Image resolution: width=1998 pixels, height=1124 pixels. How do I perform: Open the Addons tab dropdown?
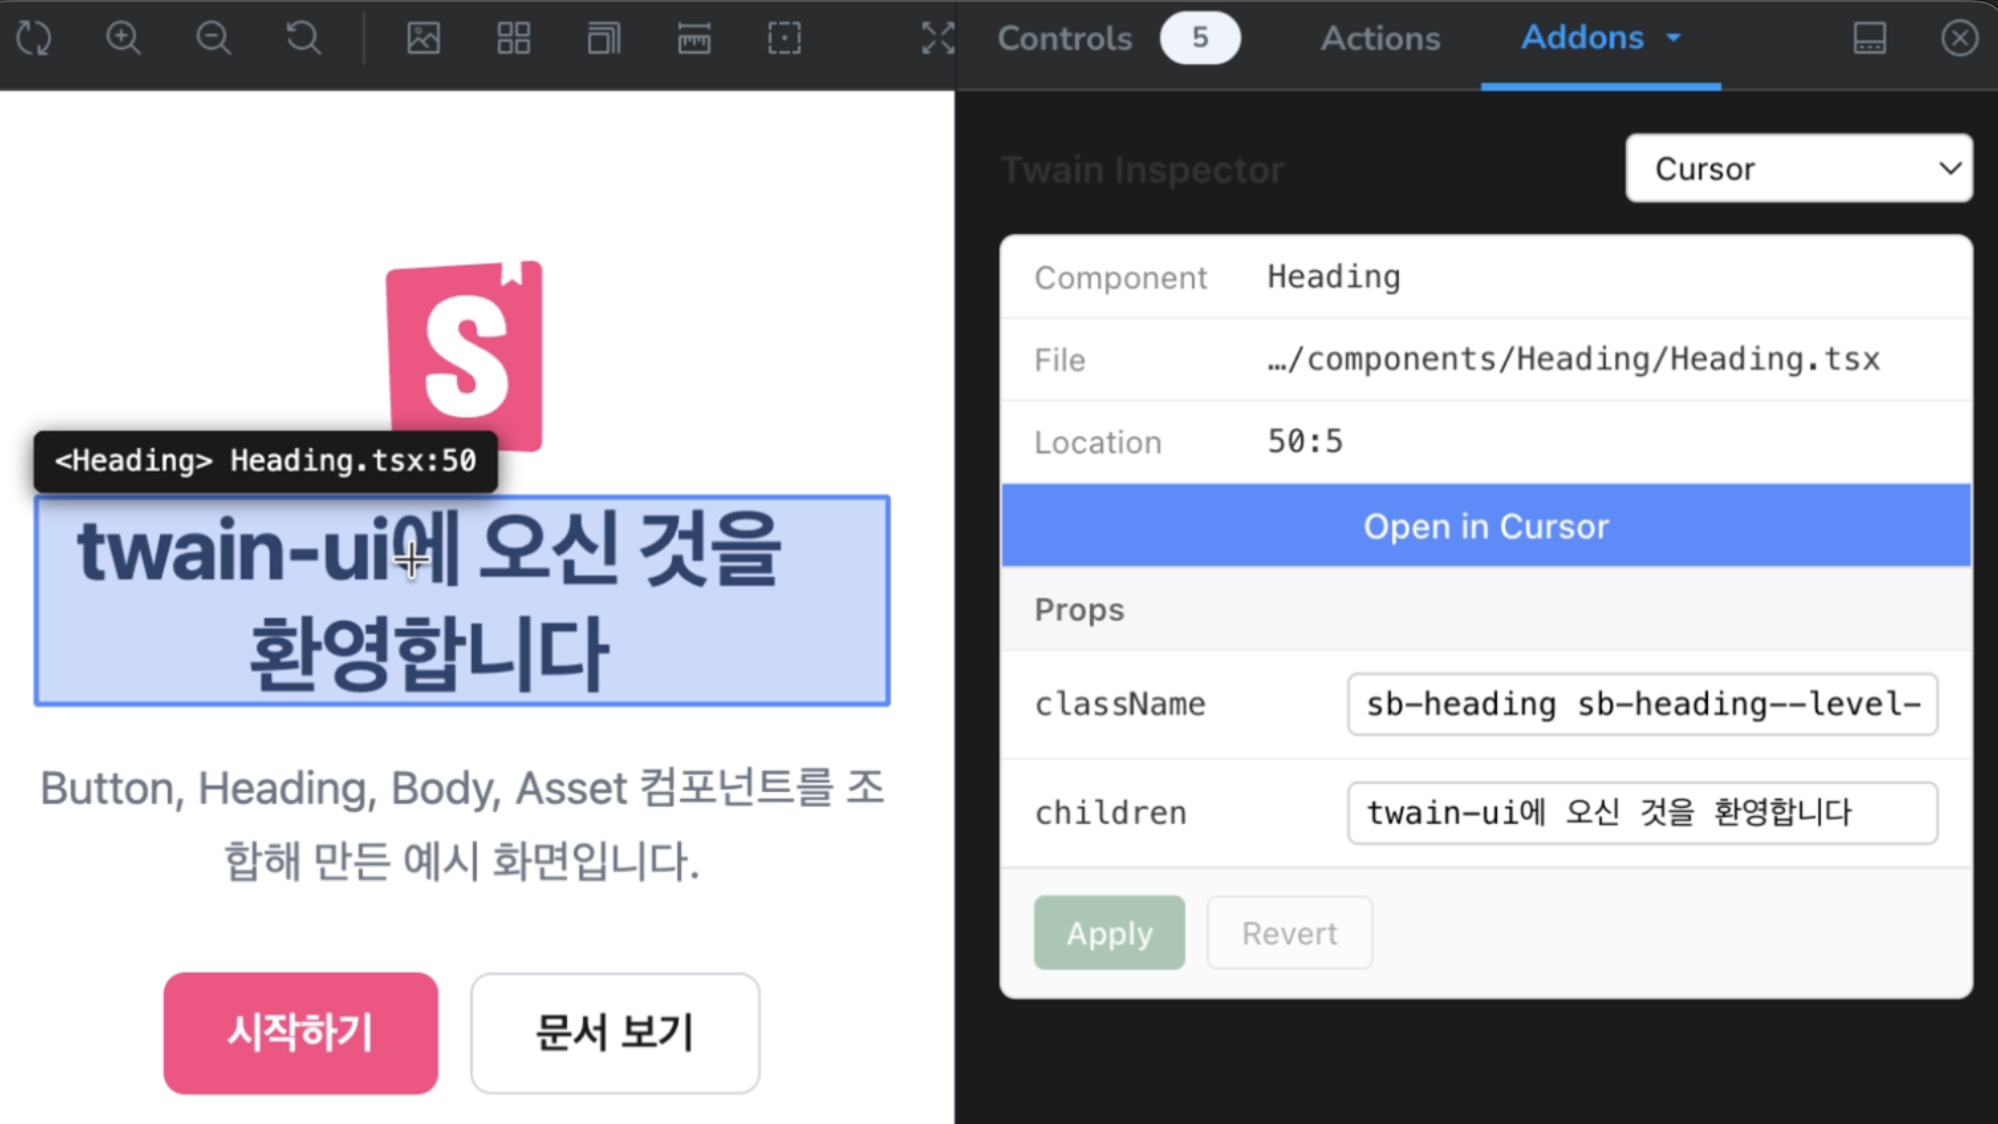point(1601,38)
